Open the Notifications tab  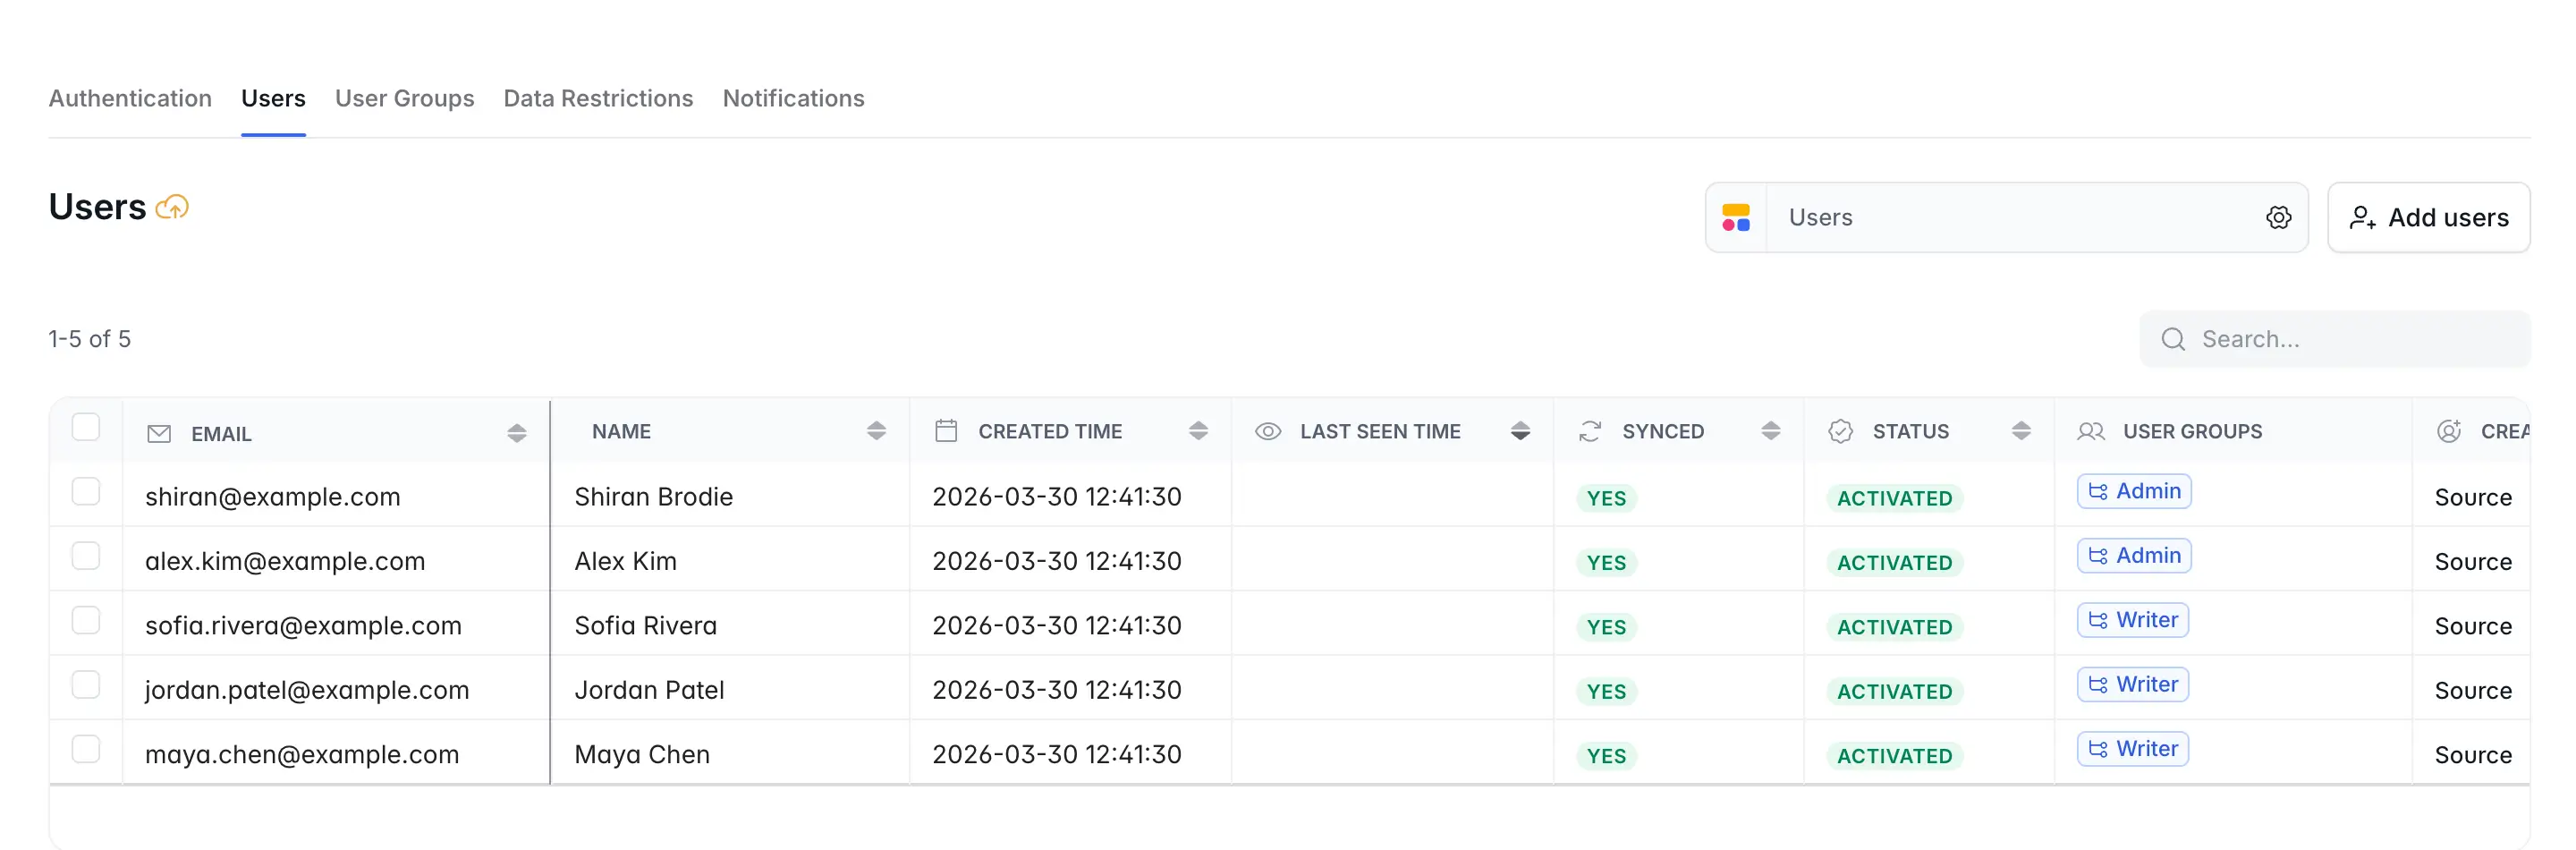tap(793, 98)
